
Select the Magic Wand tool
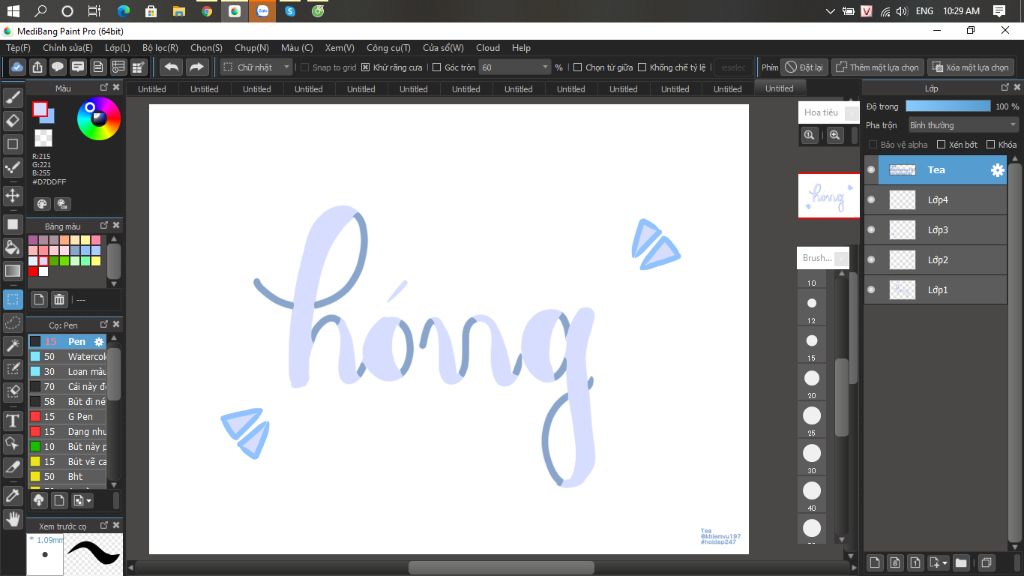pyautogui.click(x=12, y=345)
